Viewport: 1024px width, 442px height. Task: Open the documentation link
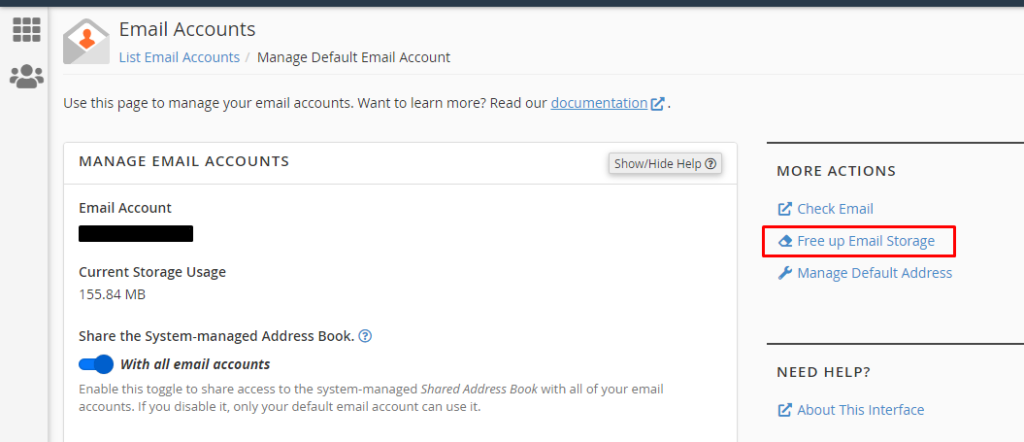tap(599, 103)
